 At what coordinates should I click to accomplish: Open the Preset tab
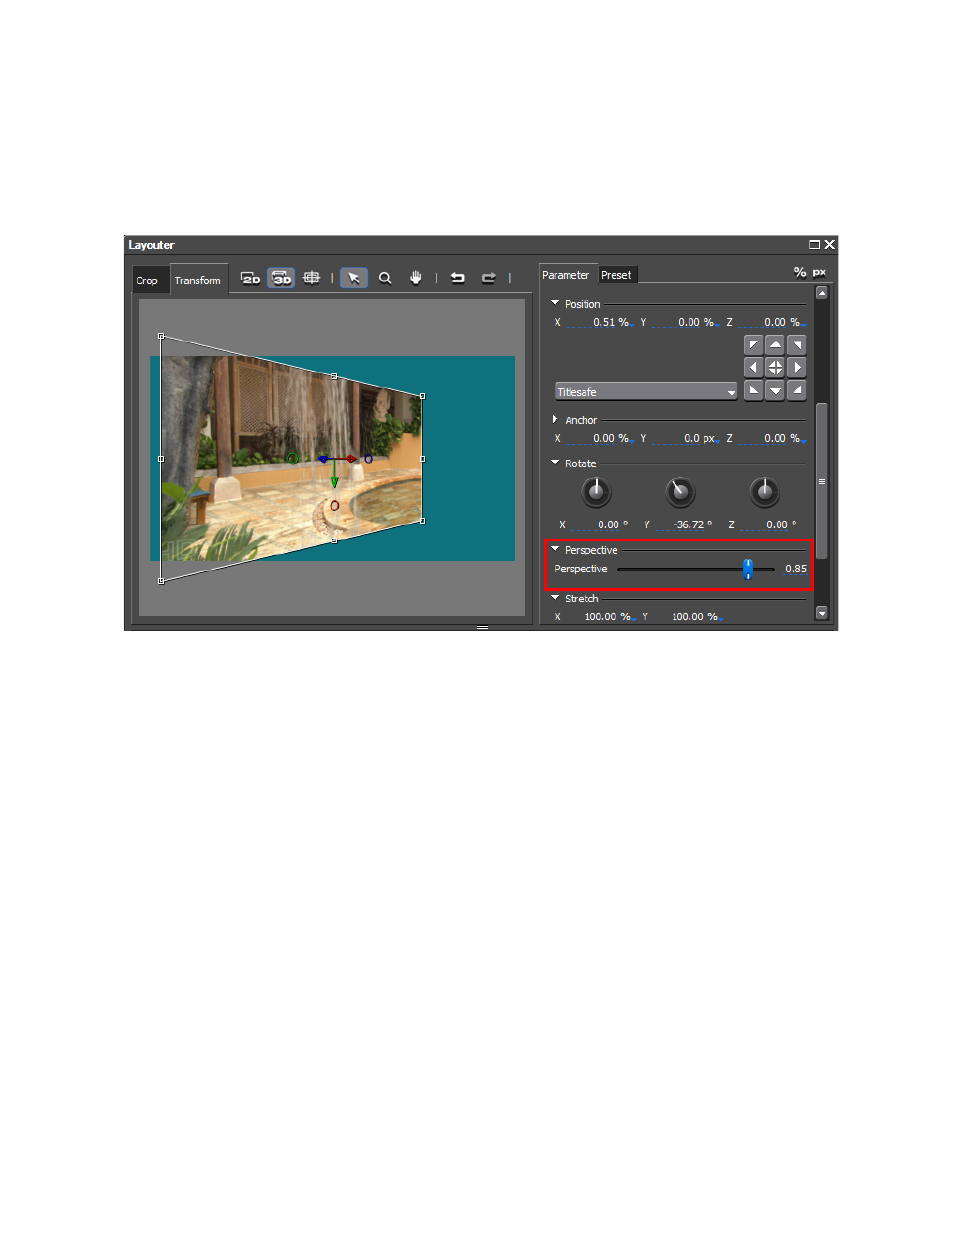(x=616, y=275)
